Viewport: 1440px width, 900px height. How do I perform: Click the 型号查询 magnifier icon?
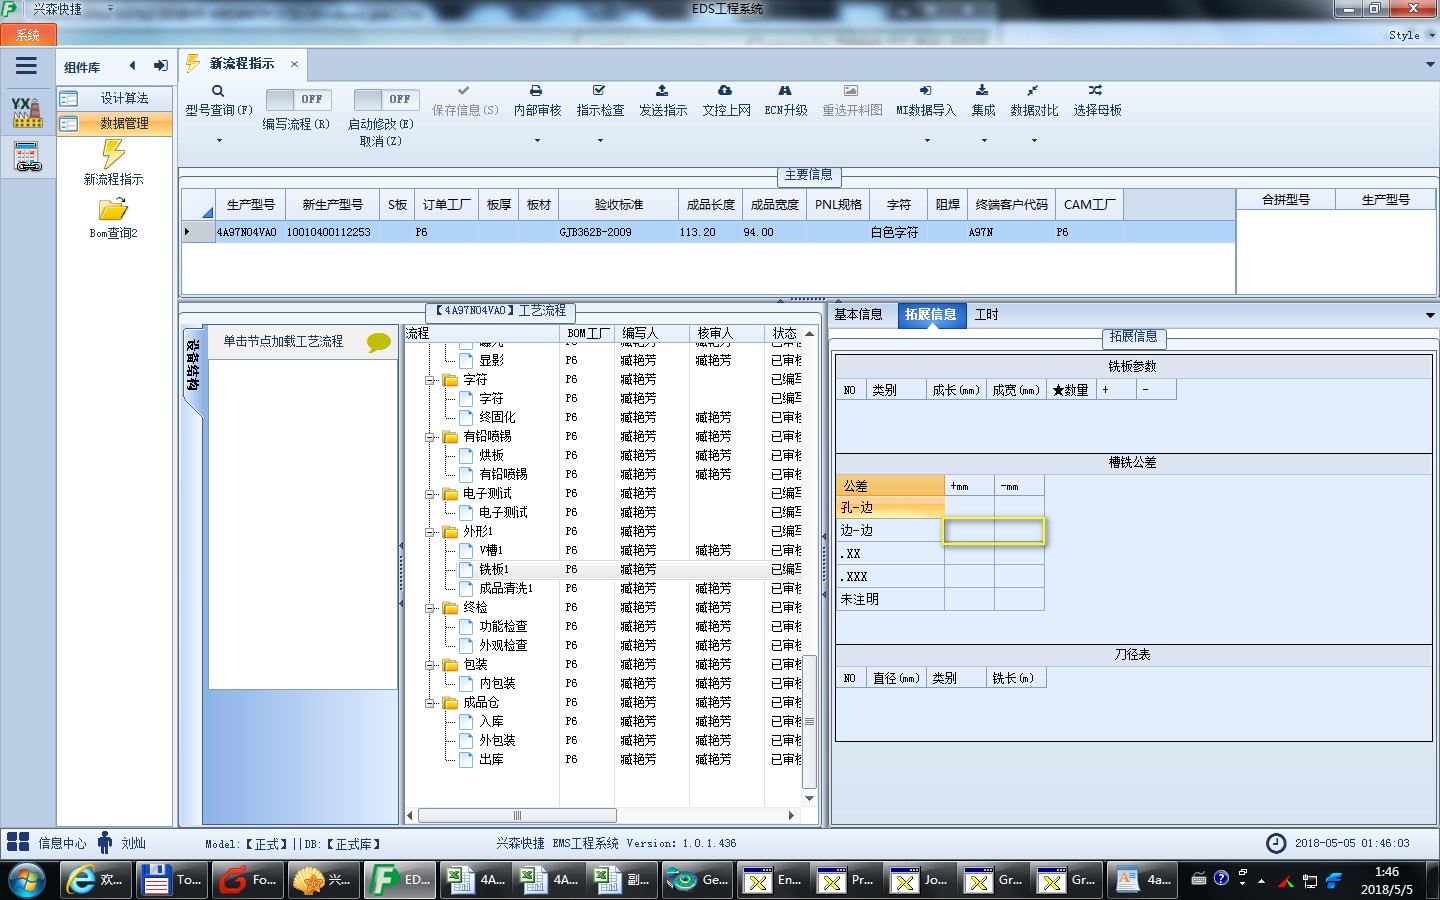218,91
